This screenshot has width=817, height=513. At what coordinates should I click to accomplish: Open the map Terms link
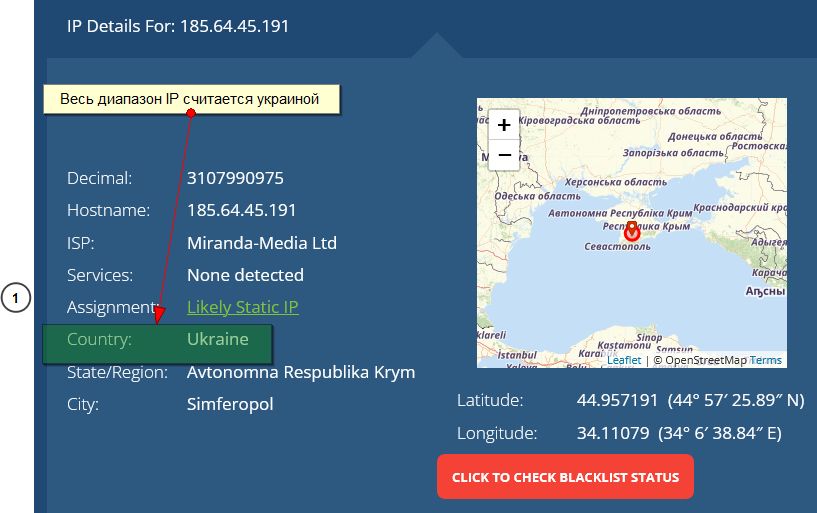coord(765,360)
